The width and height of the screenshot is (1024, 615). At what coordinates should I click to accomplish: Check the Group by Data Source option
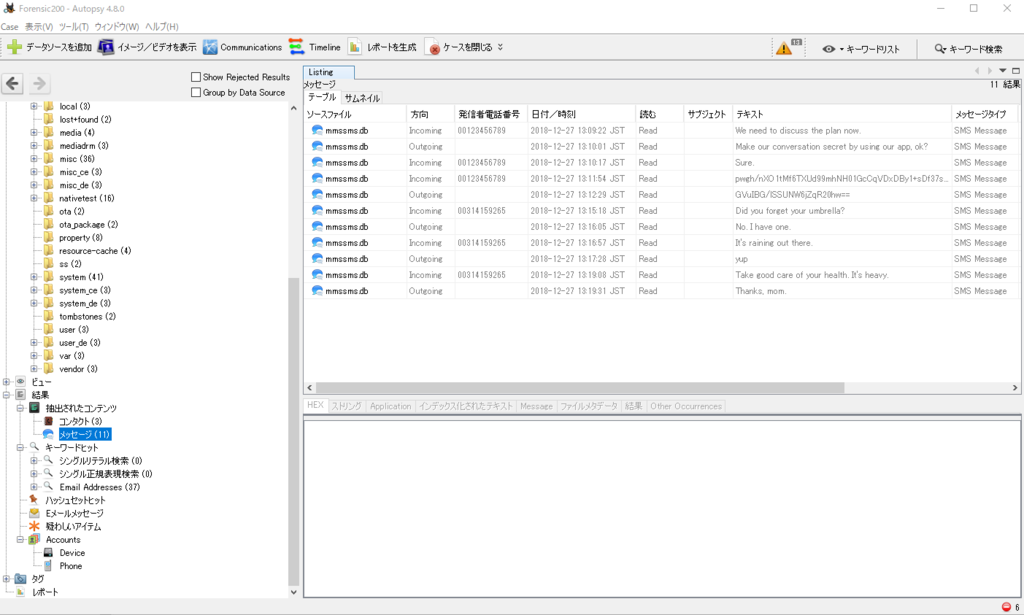pos(194,90)
